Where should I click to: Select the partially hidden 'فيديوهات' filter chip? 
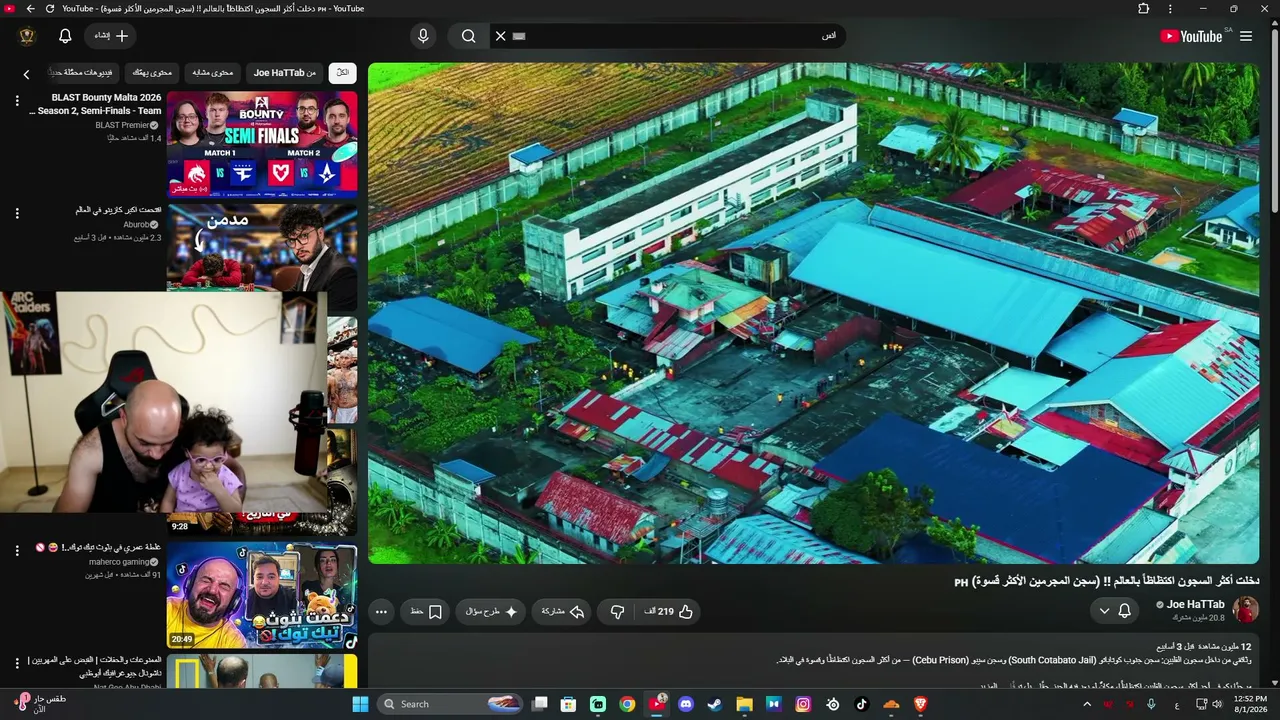click(85, 73)
